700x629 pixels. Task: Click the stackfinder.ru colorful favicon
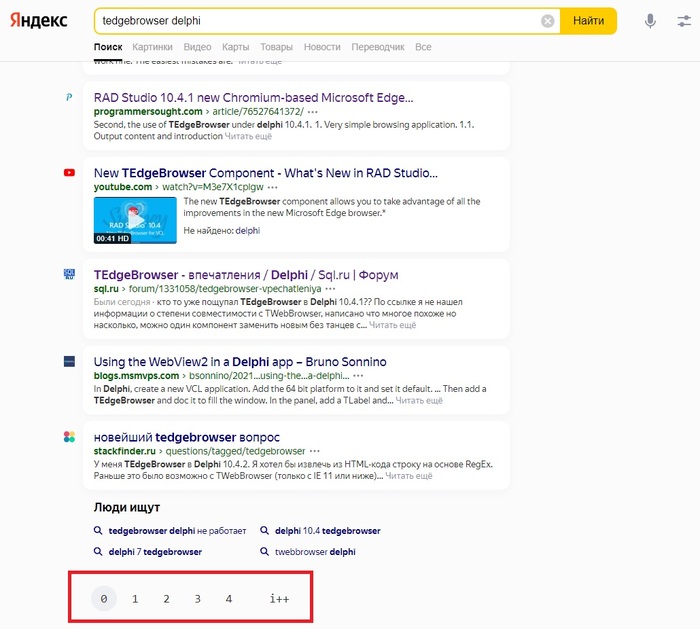69,437
